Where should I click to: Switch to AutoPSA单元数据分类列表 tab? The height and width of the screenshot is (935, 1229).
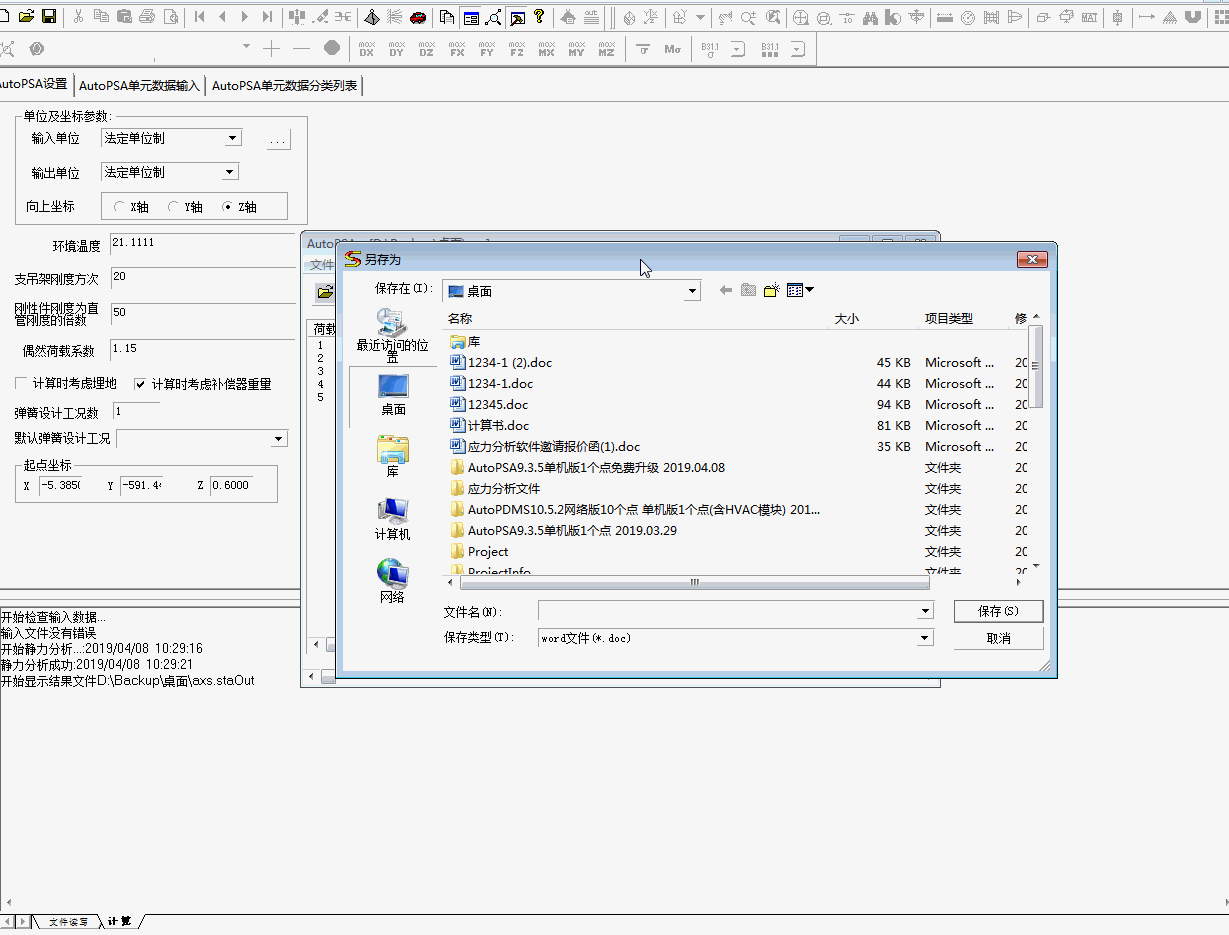(285, 86)
